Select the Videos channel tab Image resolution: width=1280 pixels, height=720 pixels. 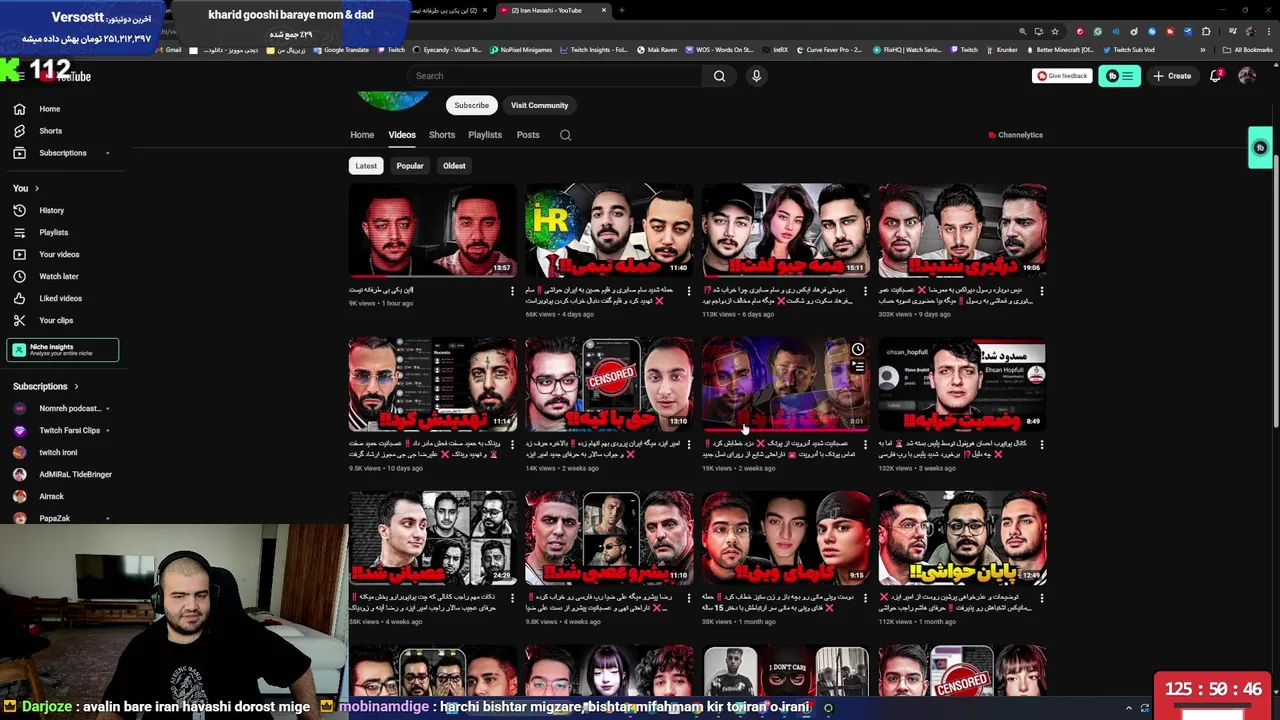point(402,135)
